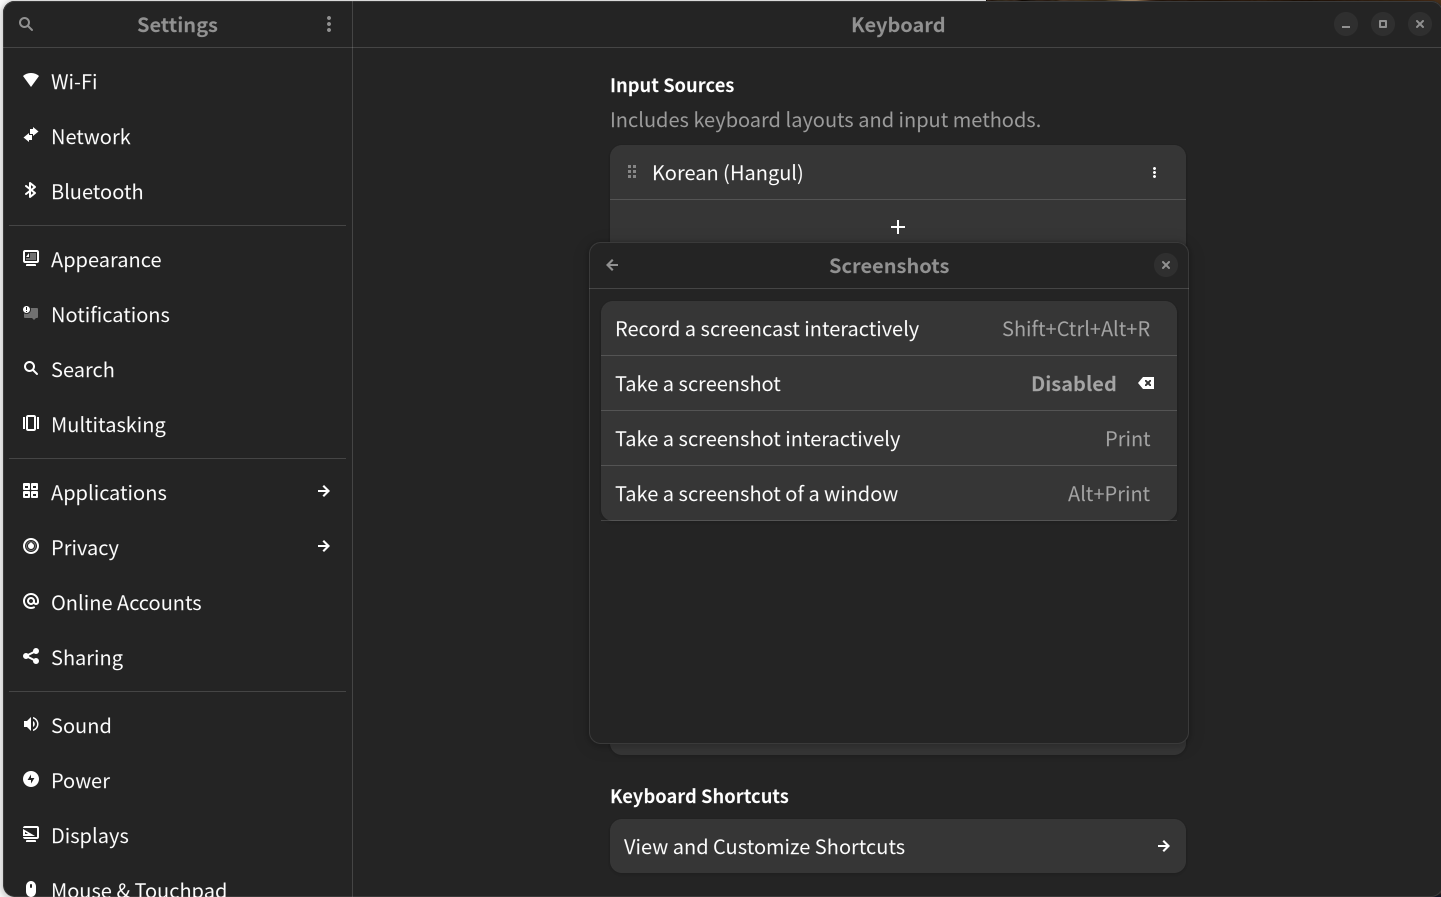
Task: Open the Sound settings panel
Action: (x=178, y=725)
